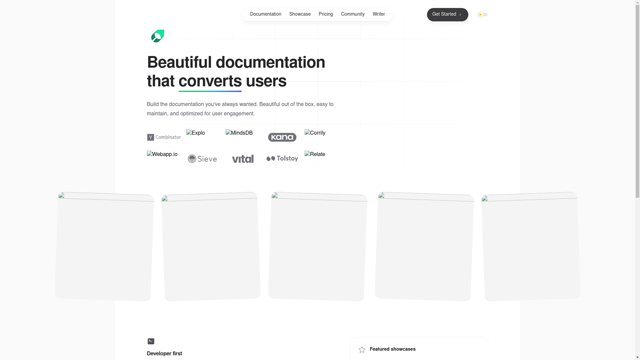Click the star icon beside Featured showcases

click(362, 350)
